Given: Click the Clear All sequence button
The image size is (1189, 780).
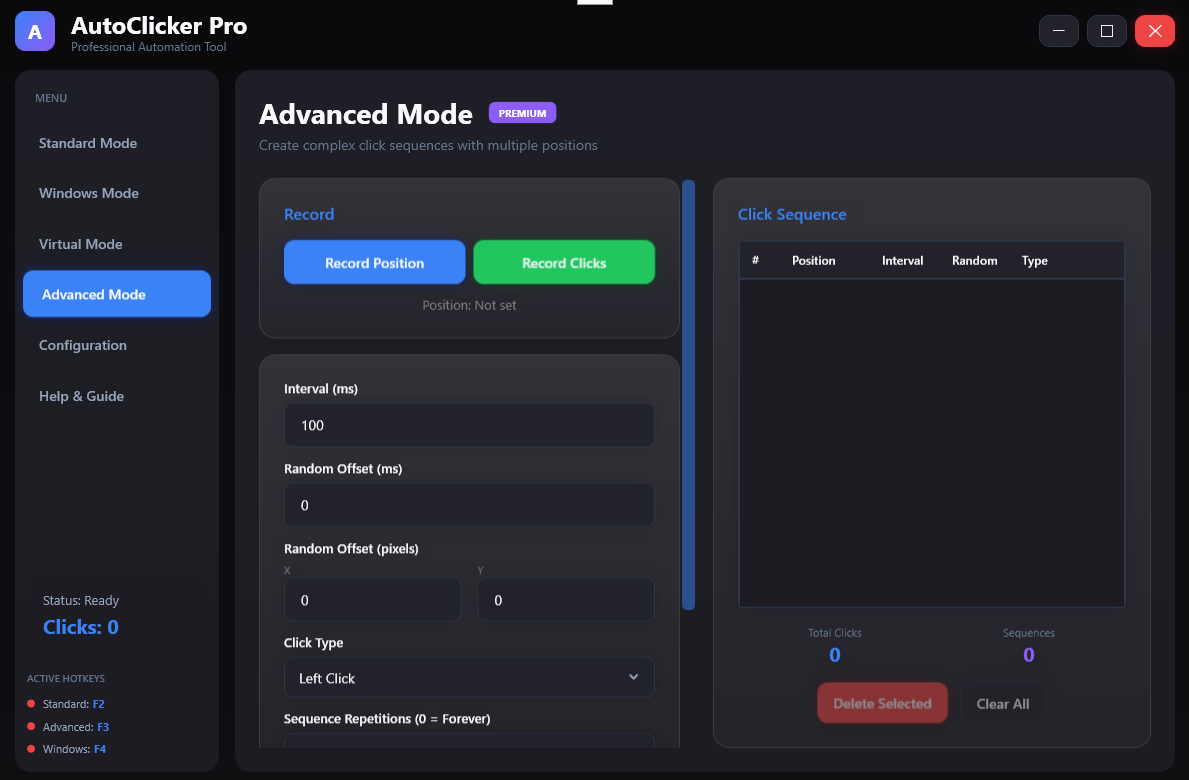Looking at the screenshot, I should [x=1002, y=703].
